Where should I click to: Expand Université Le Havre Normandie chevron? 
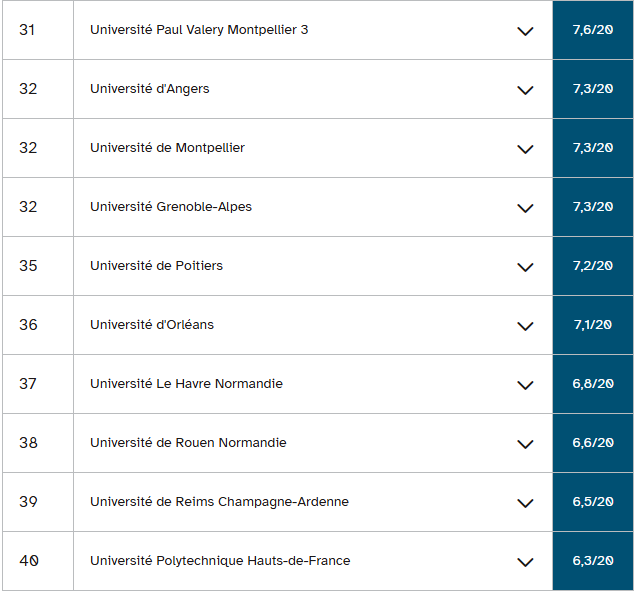point(525,385)
